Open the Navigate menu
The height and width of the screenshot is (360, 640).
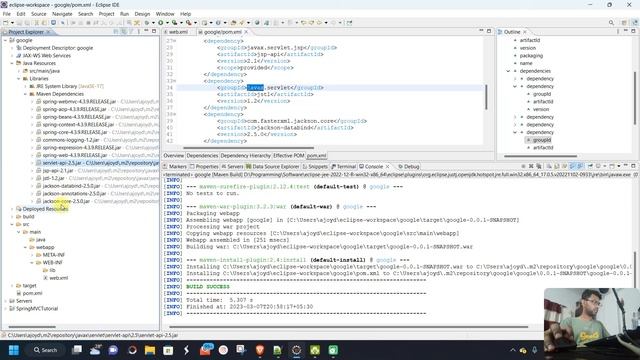[x=62, y=14]
